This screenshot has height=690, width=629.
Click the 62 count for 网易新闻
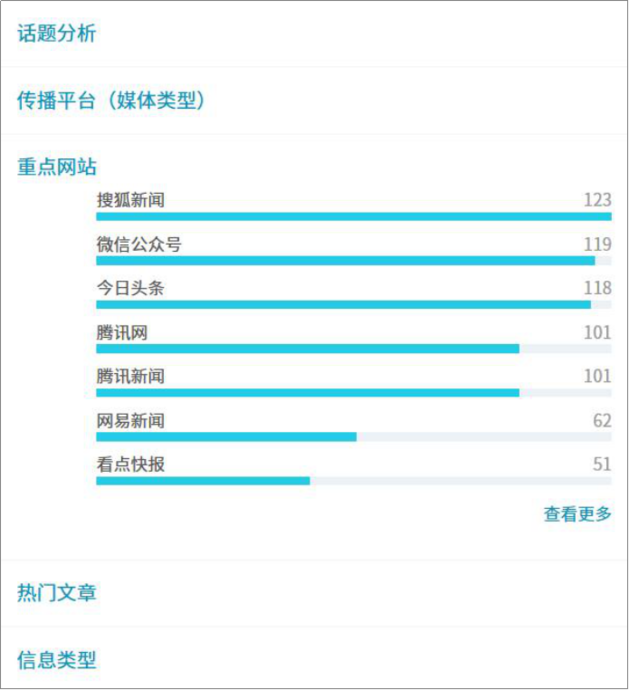tap(602, 421)
